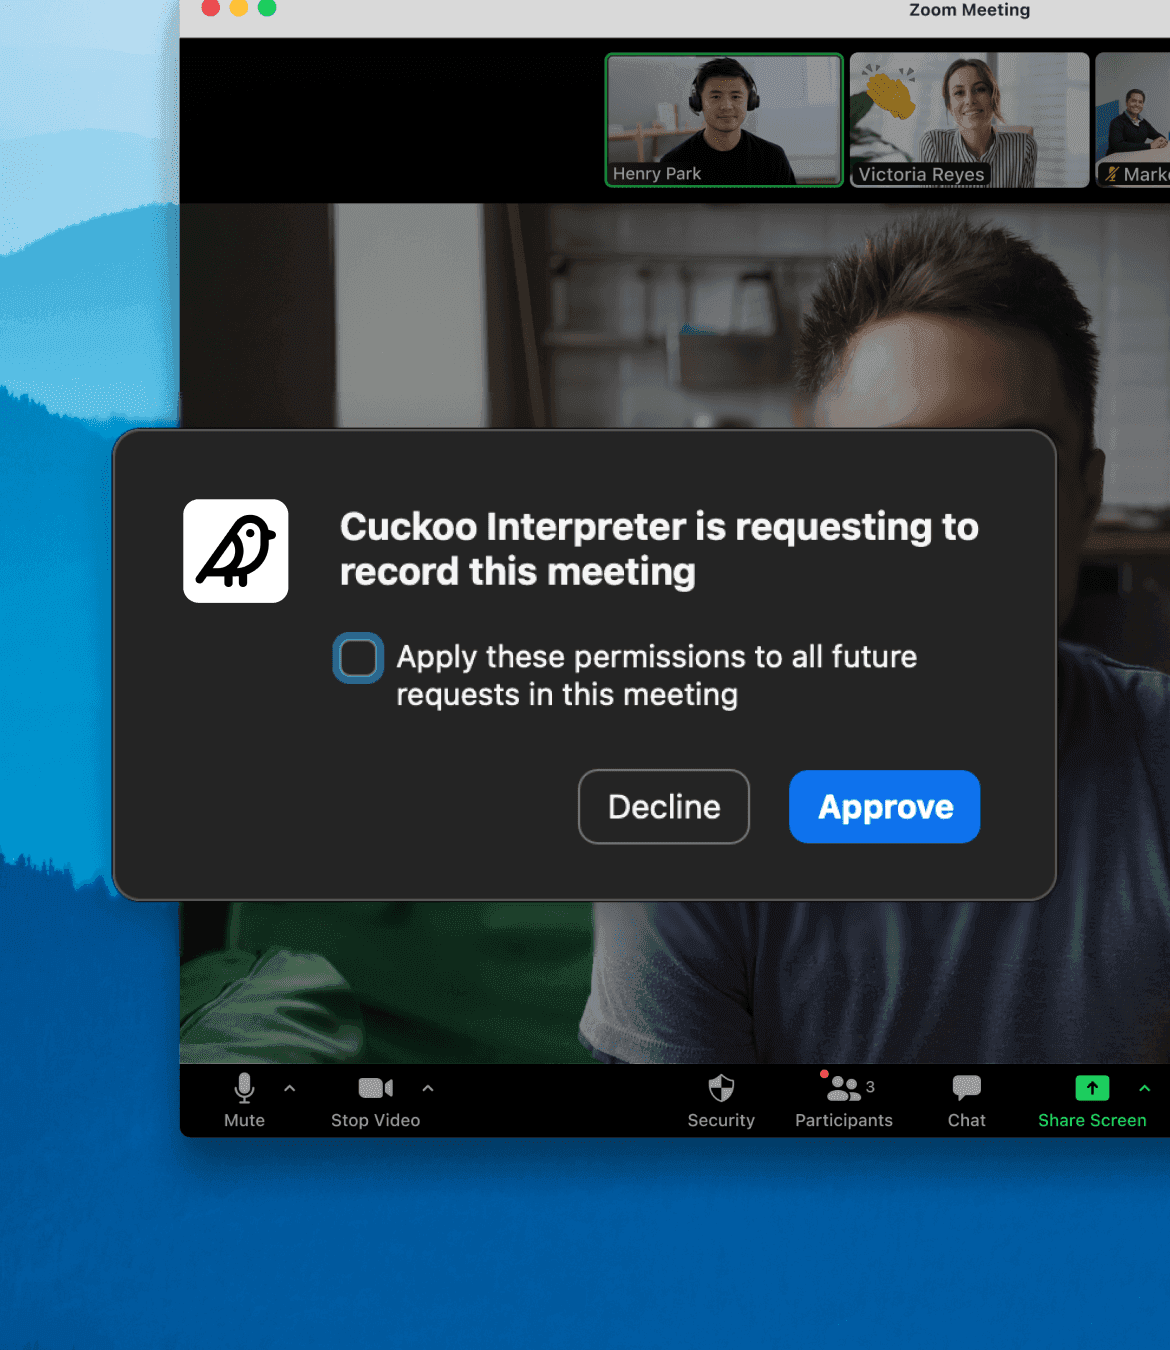1170x1350 pixels.
Task: Check Apply these permissions to all future requests
Action: click(358, 658)
